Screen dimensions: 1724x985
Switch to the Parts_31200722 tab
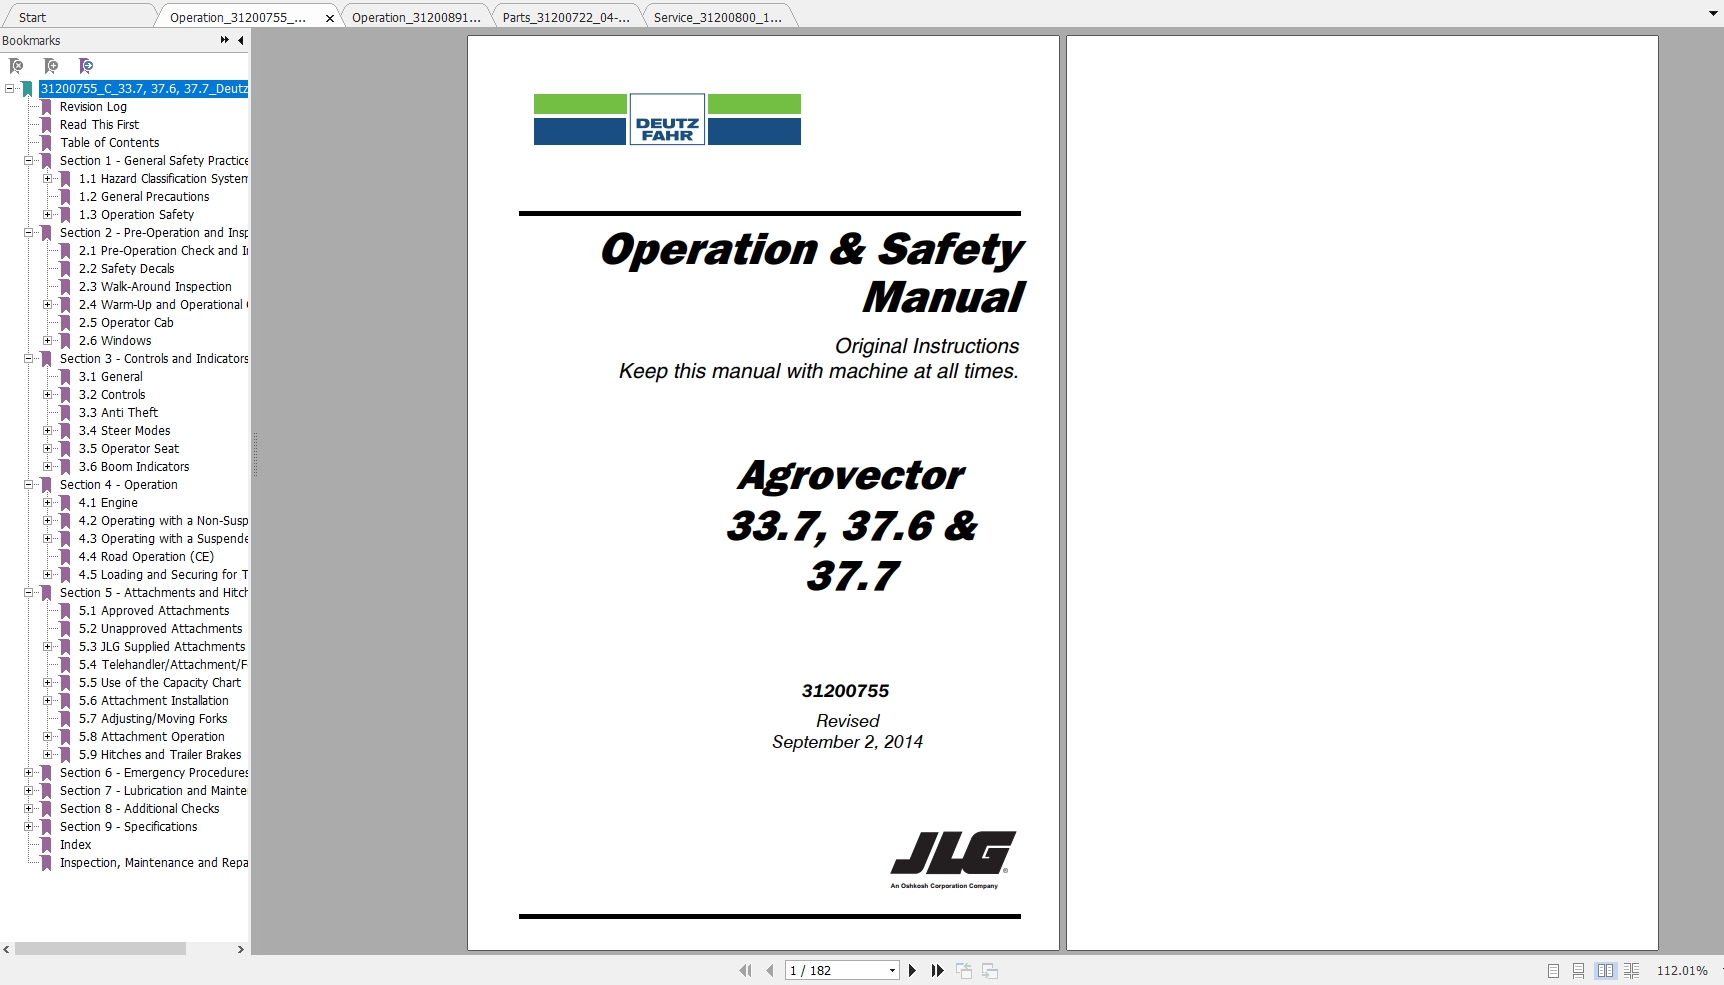coord(566,17)
